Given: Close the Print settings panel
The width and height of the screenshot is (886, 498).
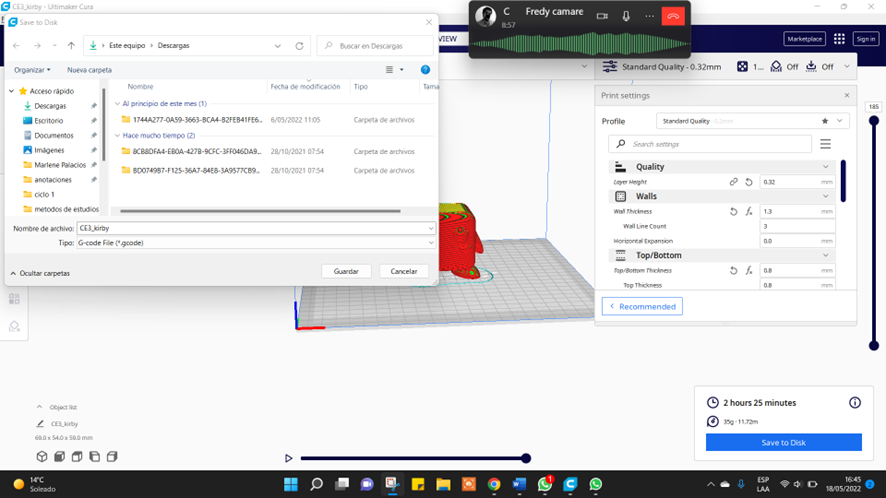Looking at the screenshot, I should coord(846,96).
